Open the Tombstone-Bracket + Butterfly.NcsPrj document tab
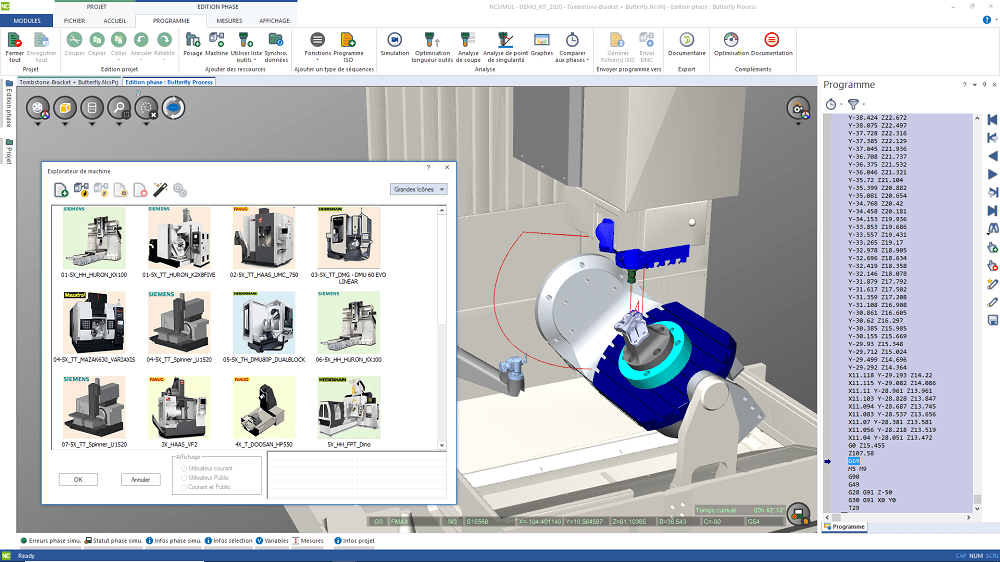The height and width of the screenshot is (562, 1000). pos(69,82)
